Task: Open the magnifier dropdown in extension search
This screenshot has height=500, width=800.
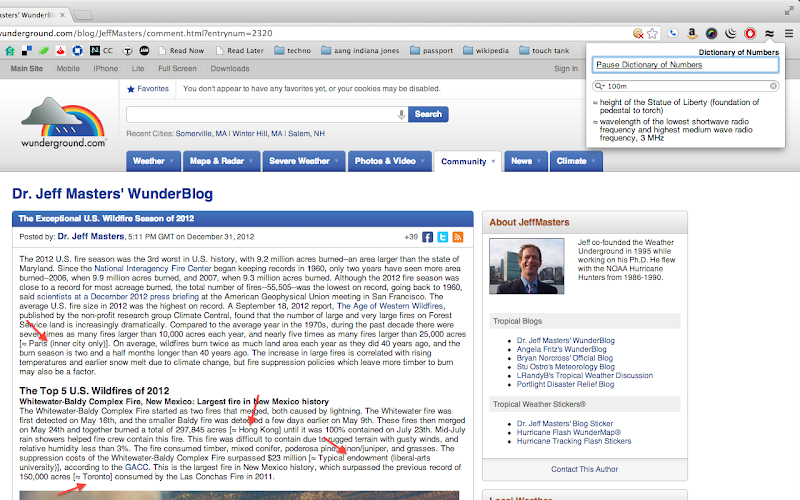Action: point(599,86)
